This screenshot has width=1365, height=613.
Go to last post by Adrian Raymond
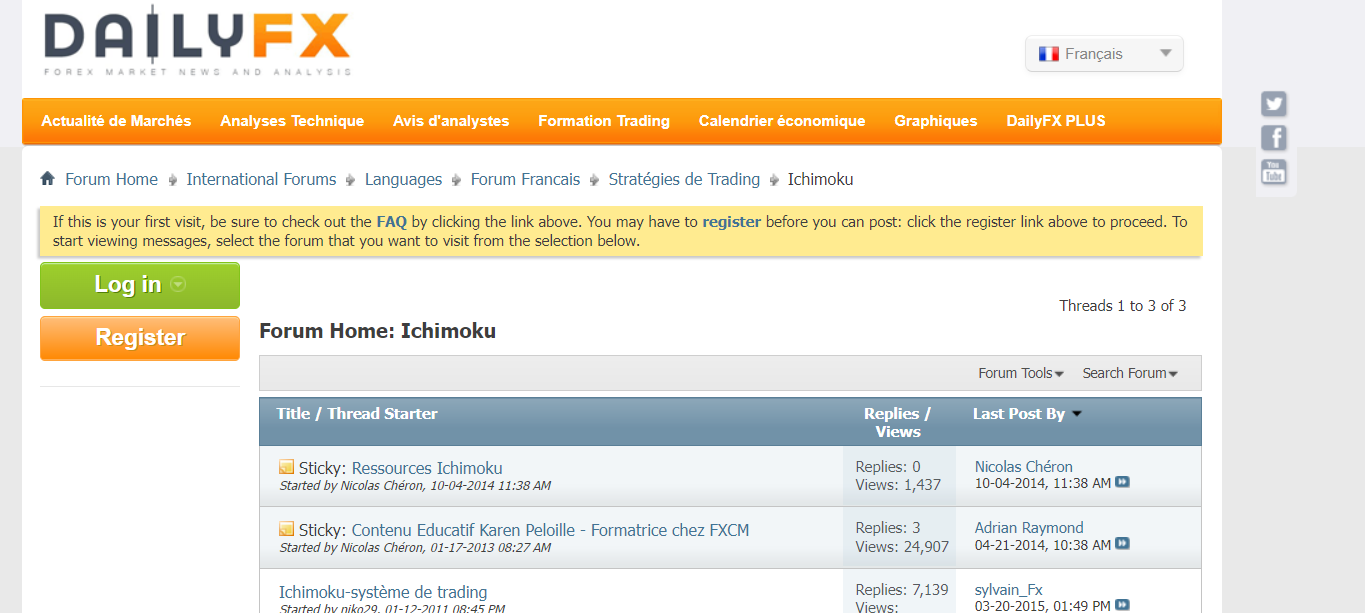(1122, 545)
